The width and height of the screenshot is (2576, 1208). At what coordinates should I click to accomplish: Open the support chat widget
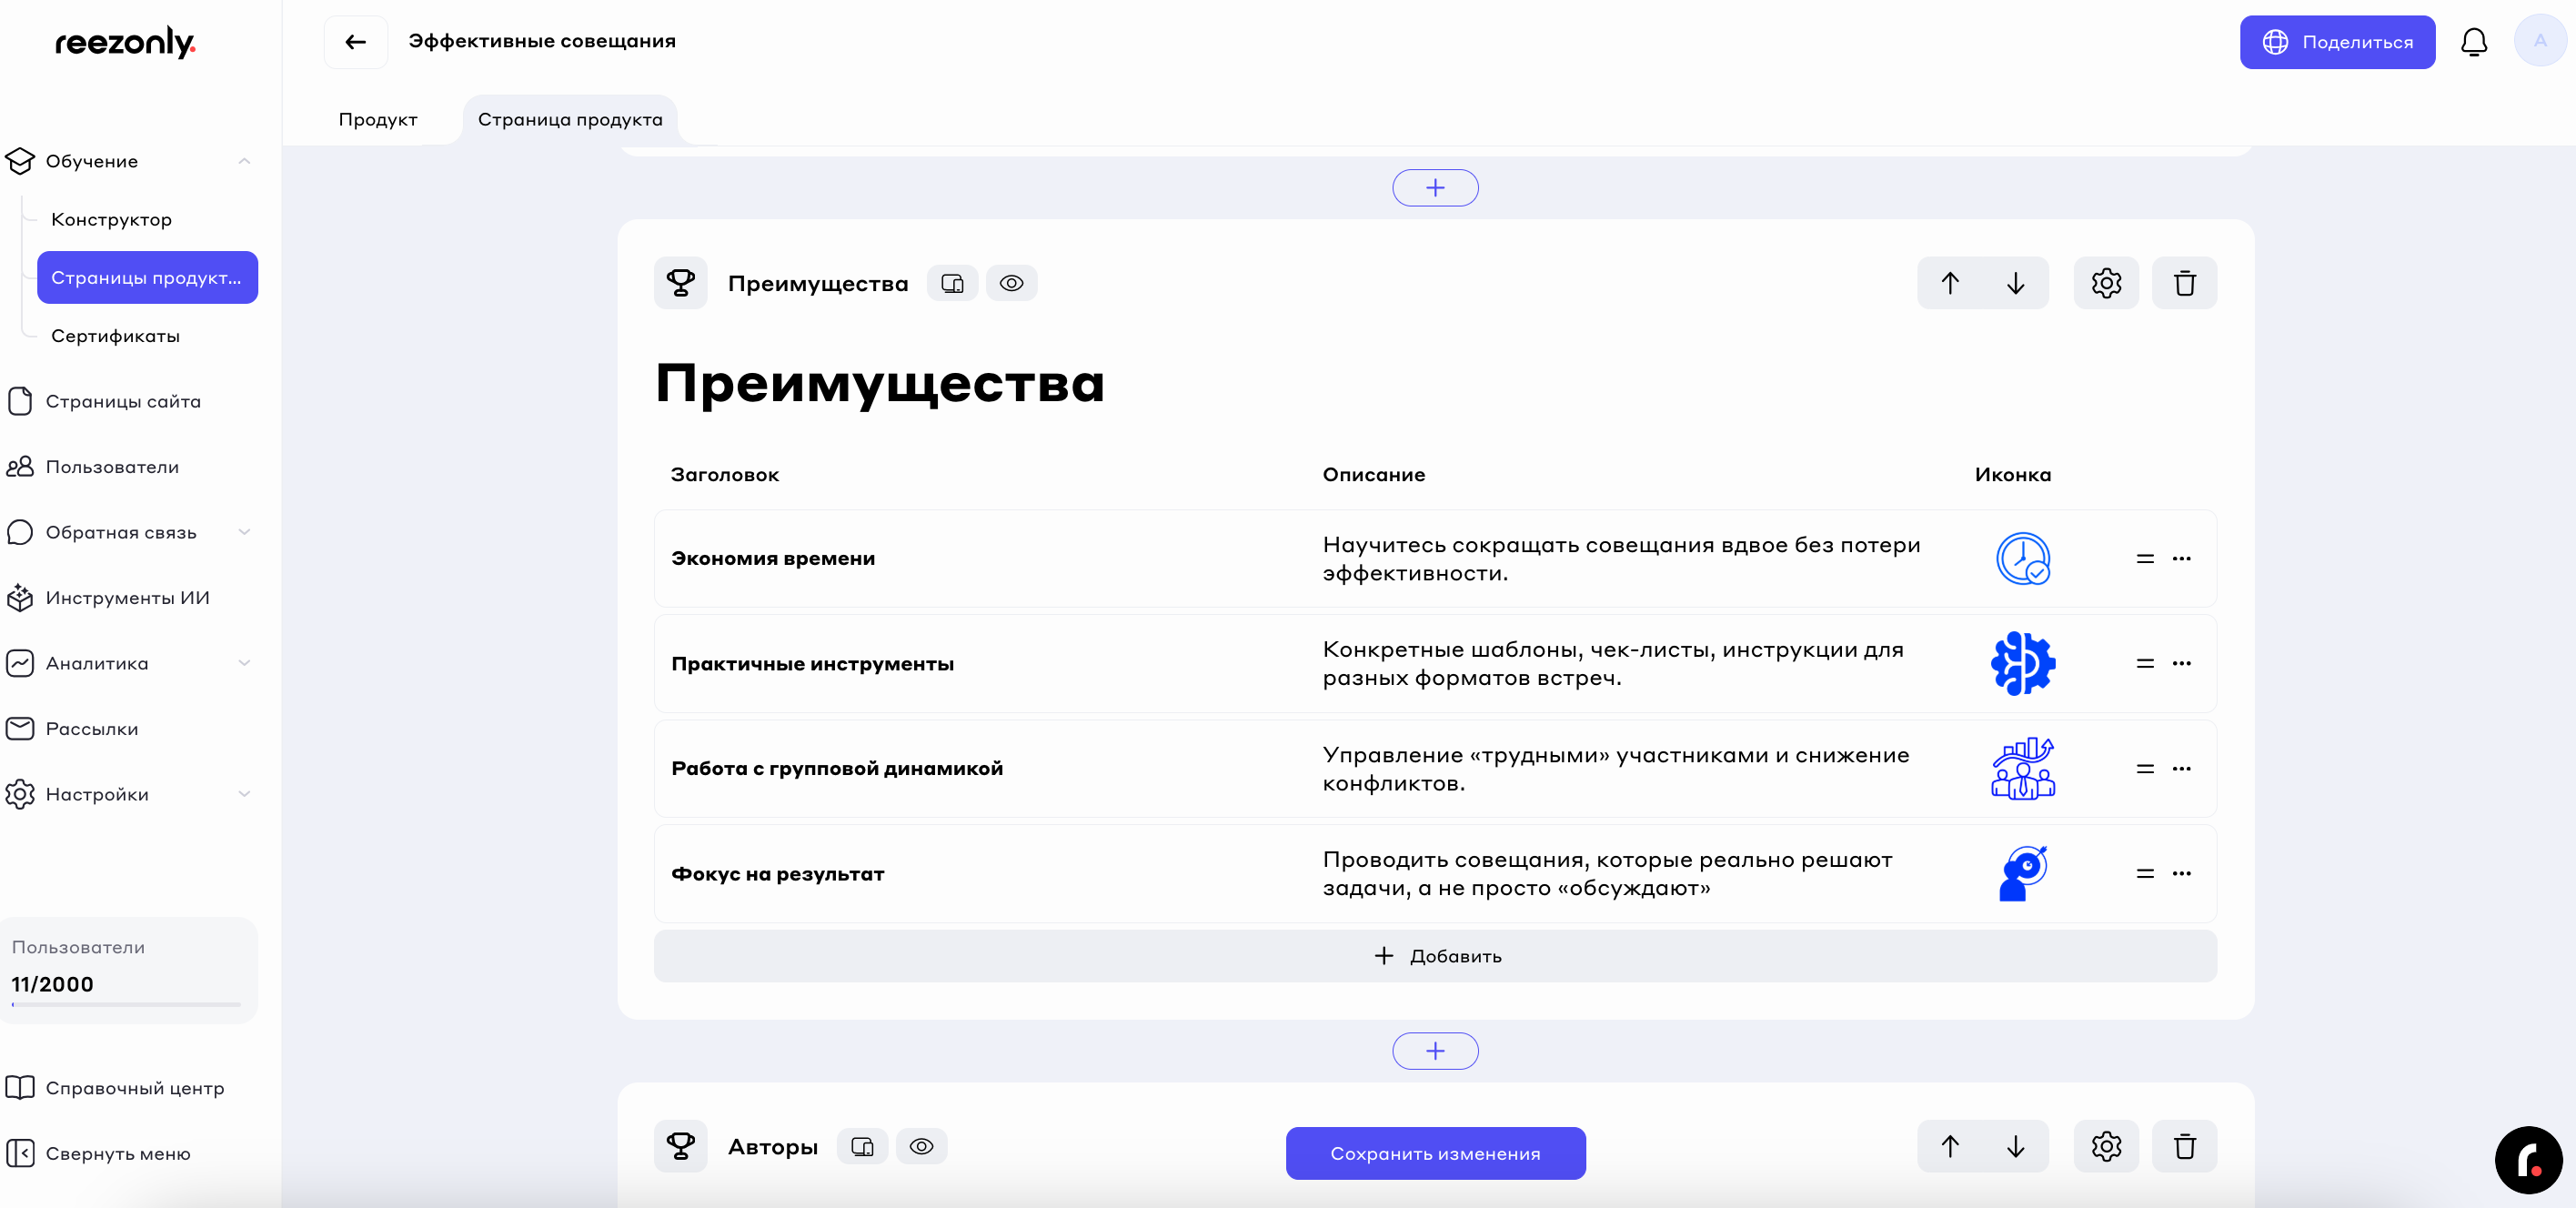[2528, 1160]
